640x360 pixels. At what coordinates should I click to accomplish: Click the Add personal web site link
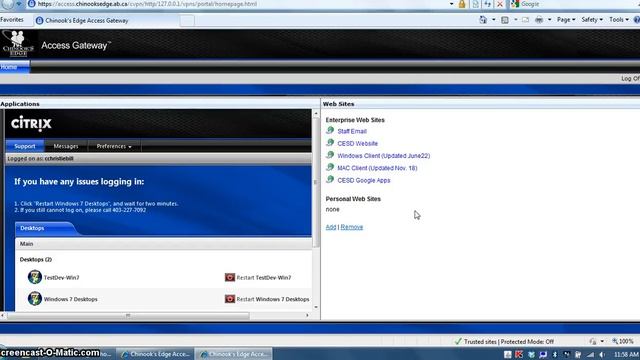[x=331, y=227]
